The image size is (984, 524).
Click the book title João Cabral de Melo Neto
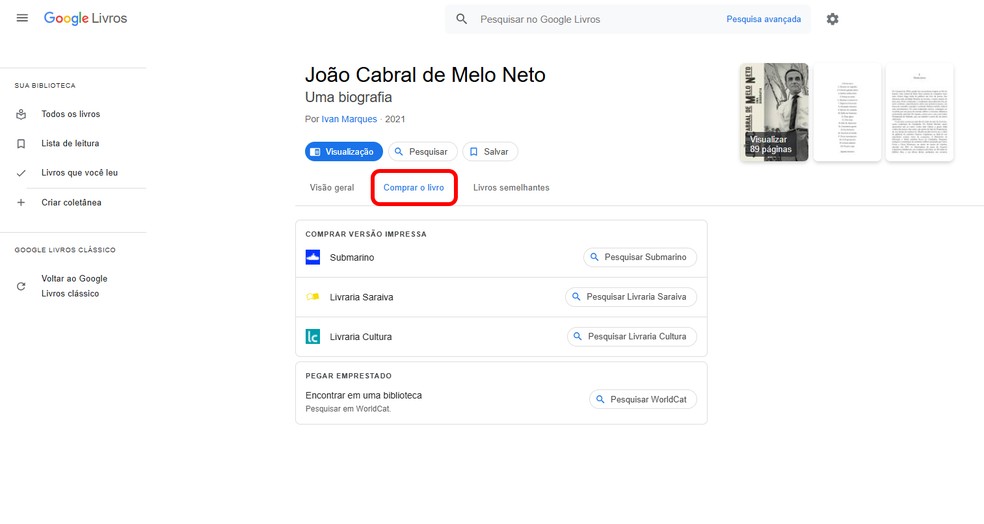tap(425, 75)
